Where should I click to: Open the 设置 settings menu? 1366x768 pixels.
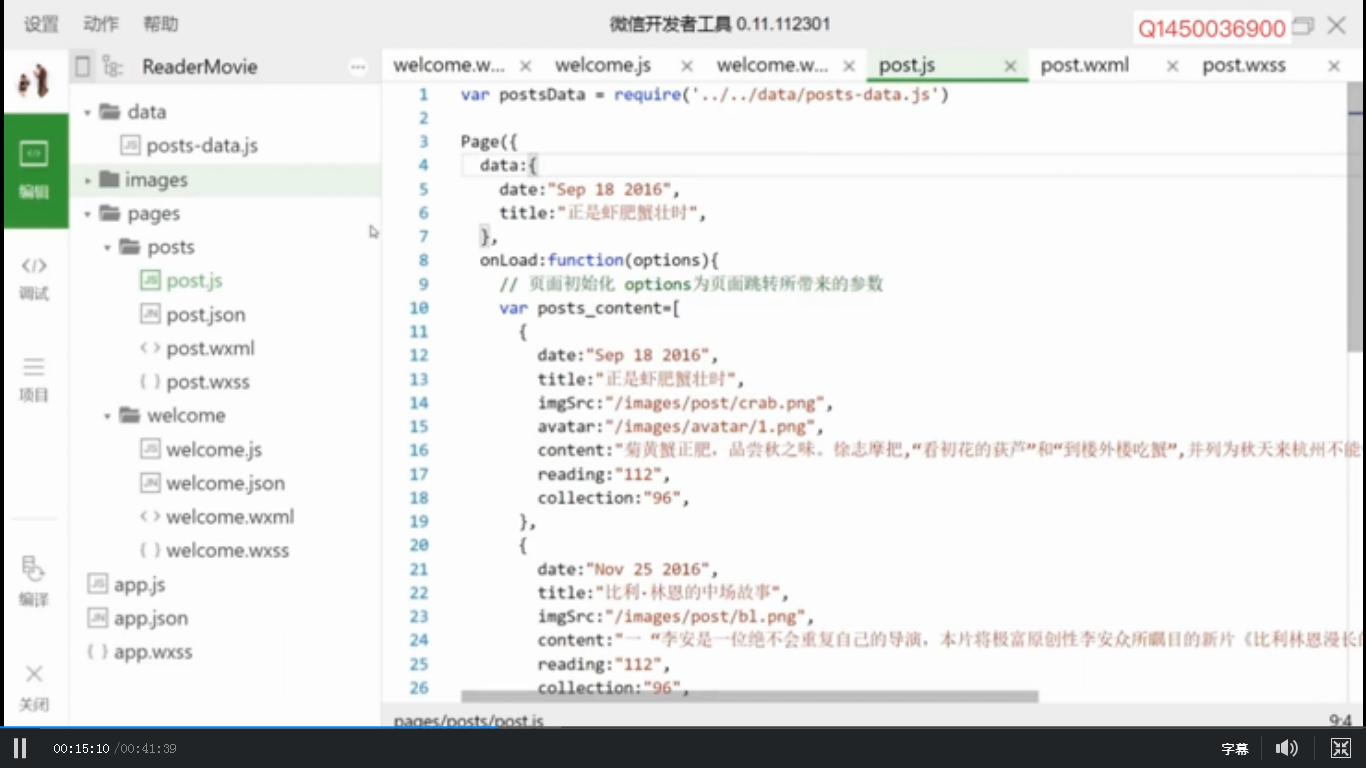[x=41, y=24]
